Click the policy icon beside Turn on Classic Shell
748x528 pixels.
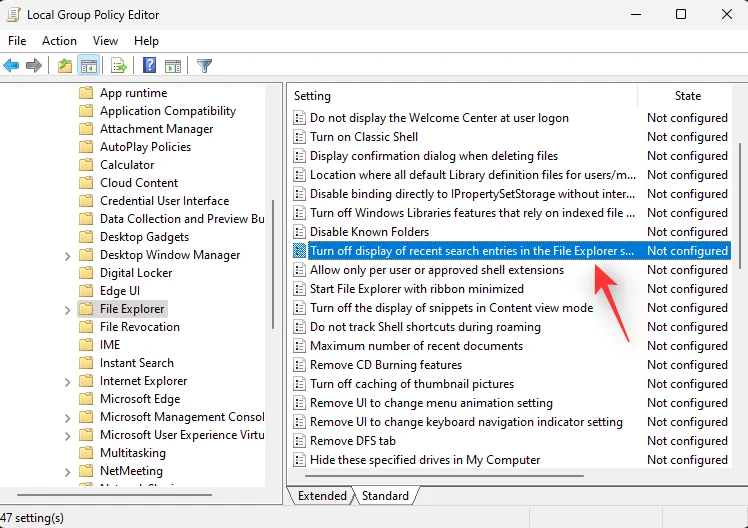[x=299, y=137]
